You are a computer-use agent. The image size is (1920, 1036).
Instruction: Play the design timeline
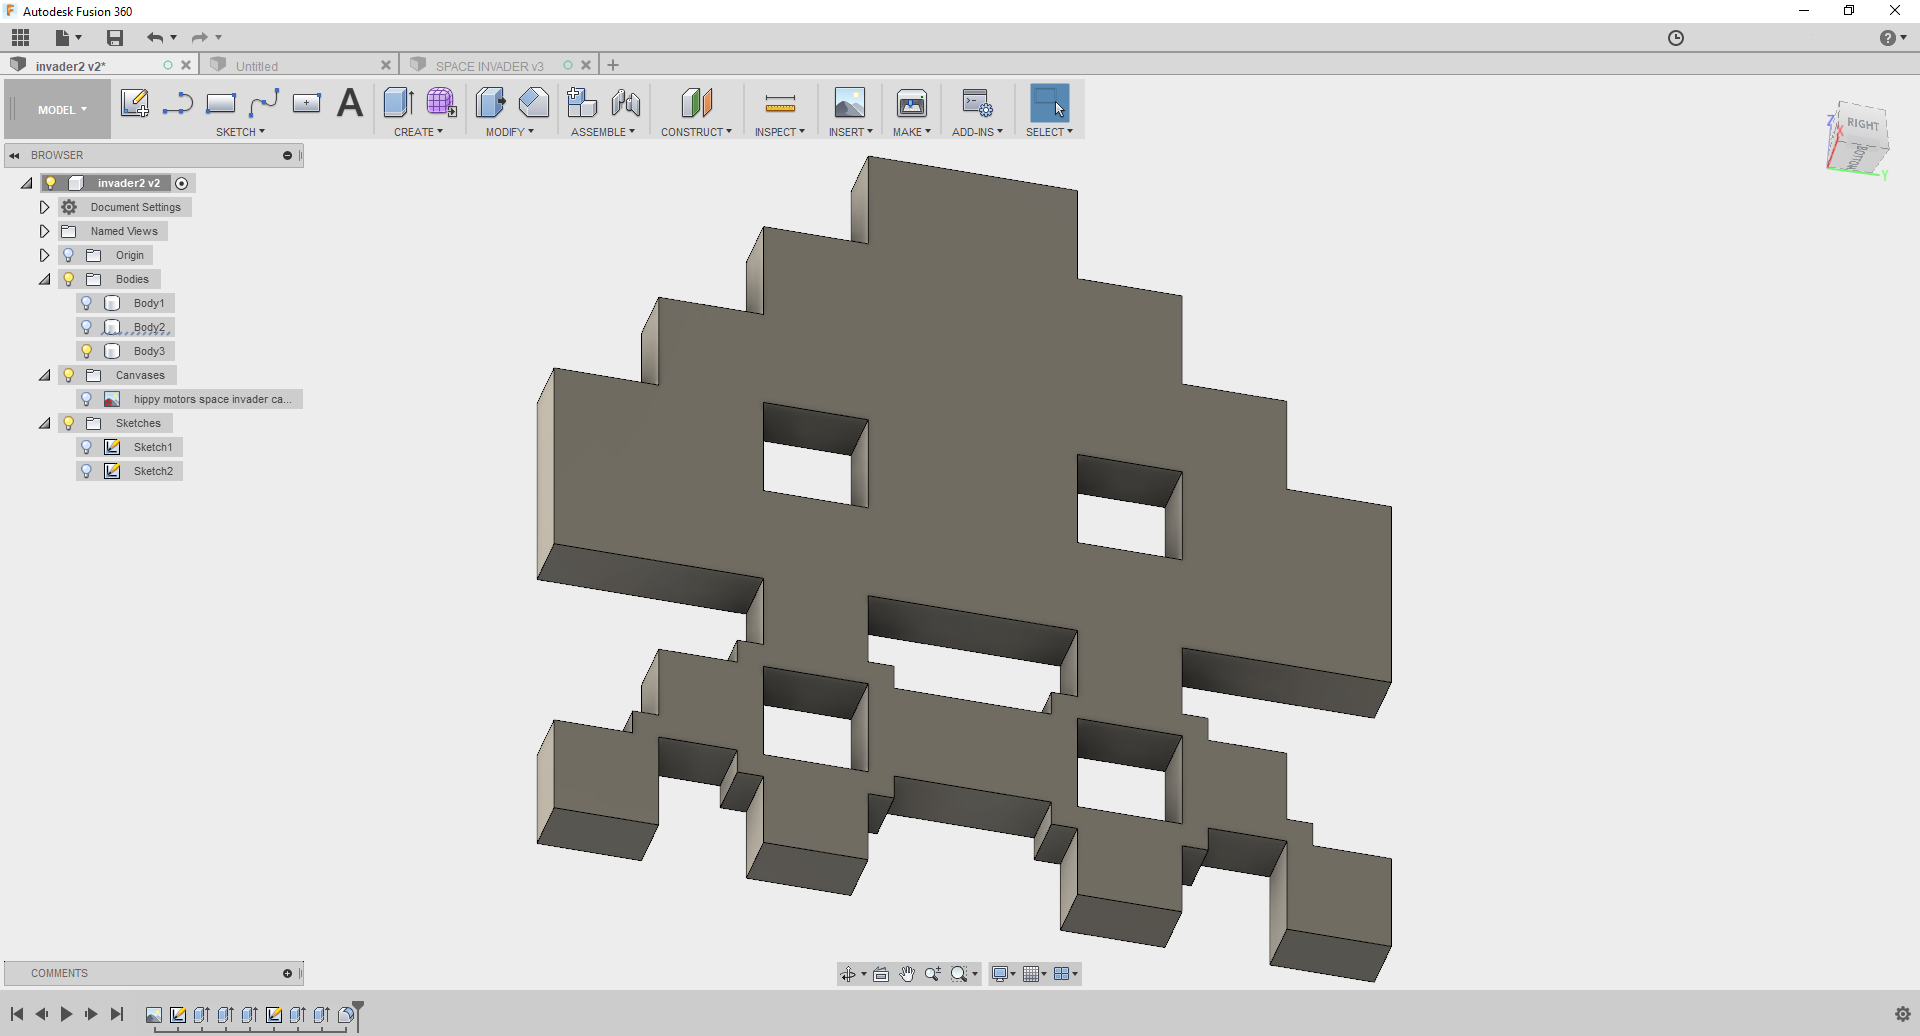coord(66,1014)
